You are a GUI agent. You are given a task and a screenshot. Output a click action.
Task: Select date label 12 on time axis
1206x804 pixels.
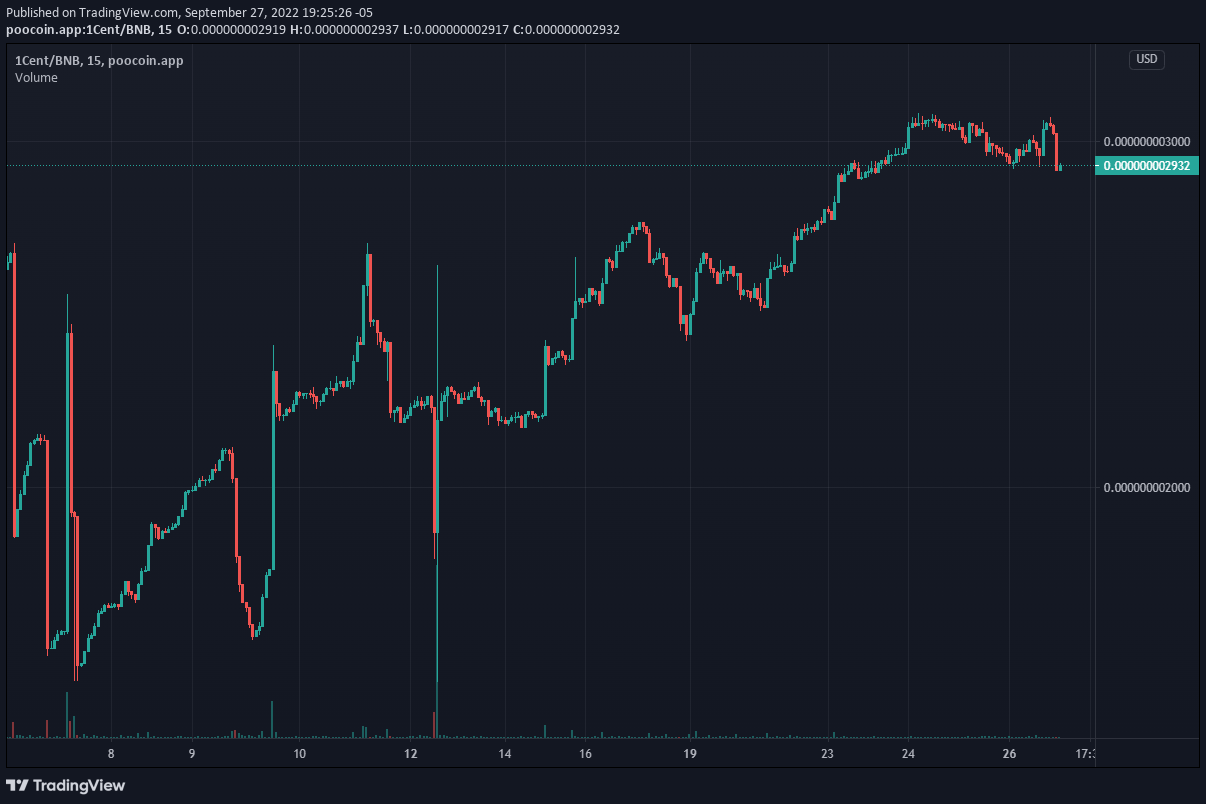[410, 753]
